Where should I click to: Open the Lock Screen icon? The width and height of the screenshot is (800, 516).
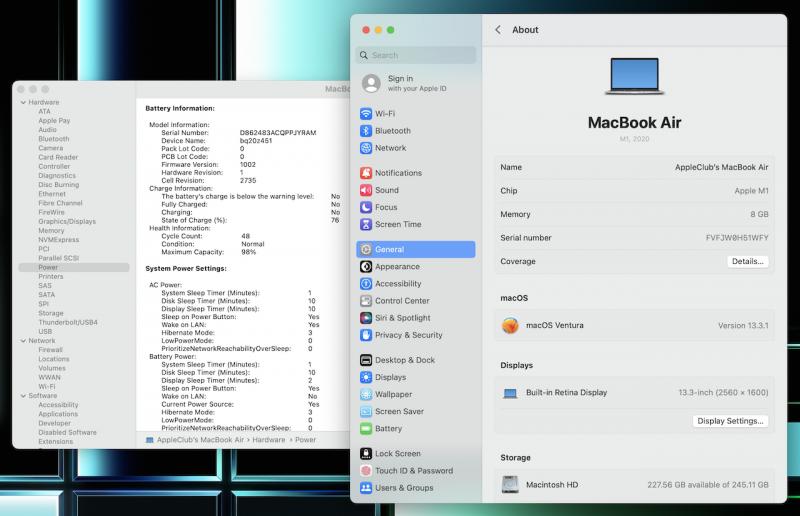(x=366, y=453)
